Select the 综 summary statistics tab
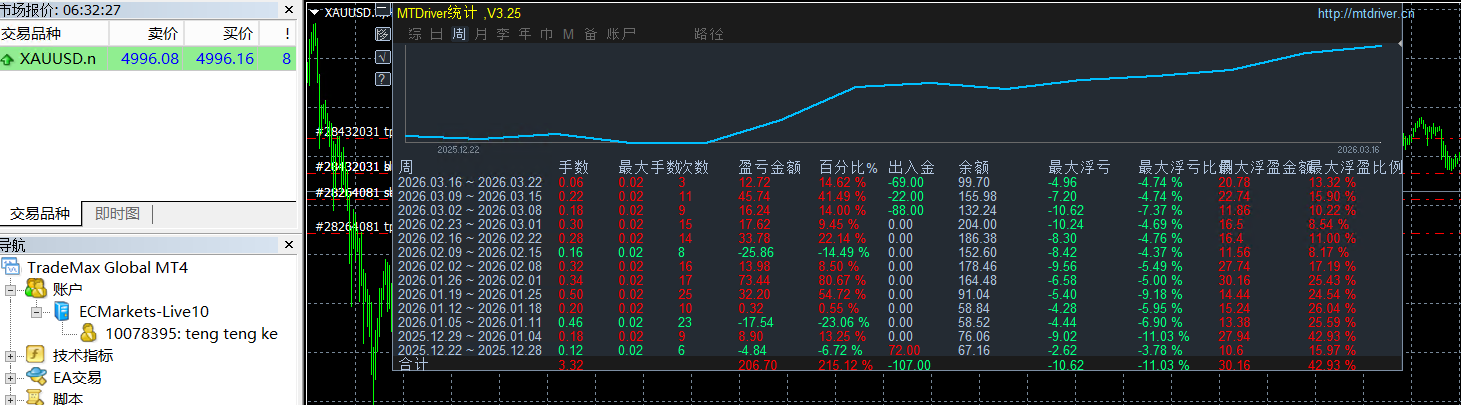The height and width of the screenshot is (405, 1461). coord(415,34)
